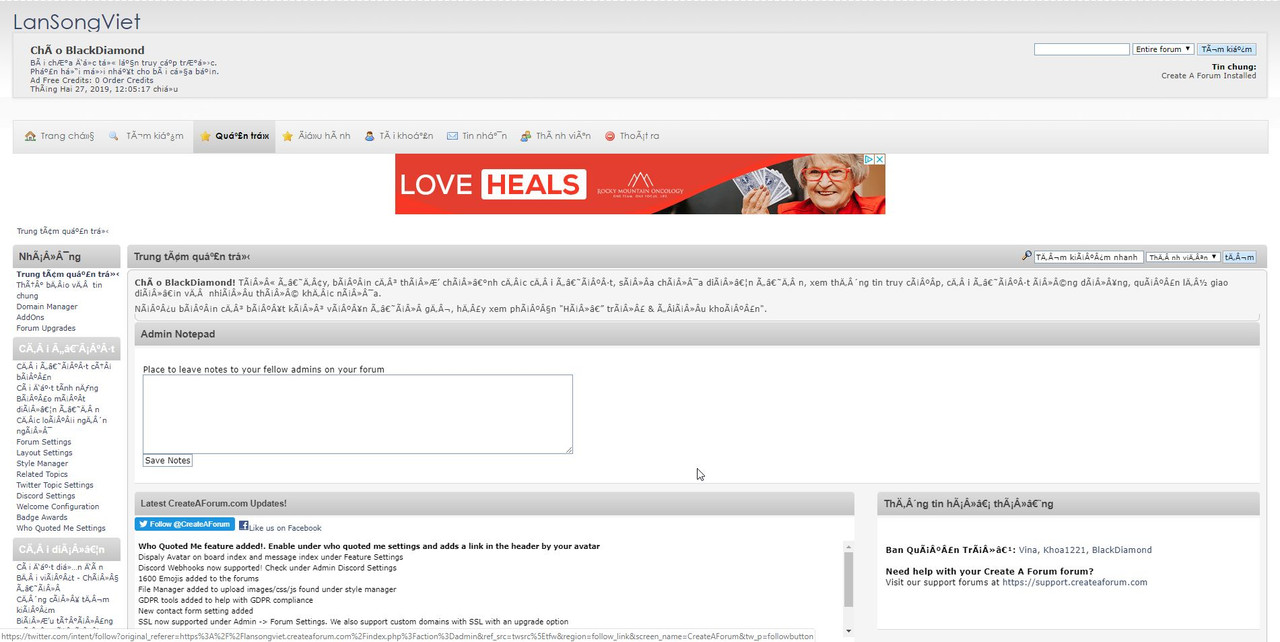Open Layout Settings in sidebar
This screenshot has width=1280, height=642.
(x=44, y=453)
